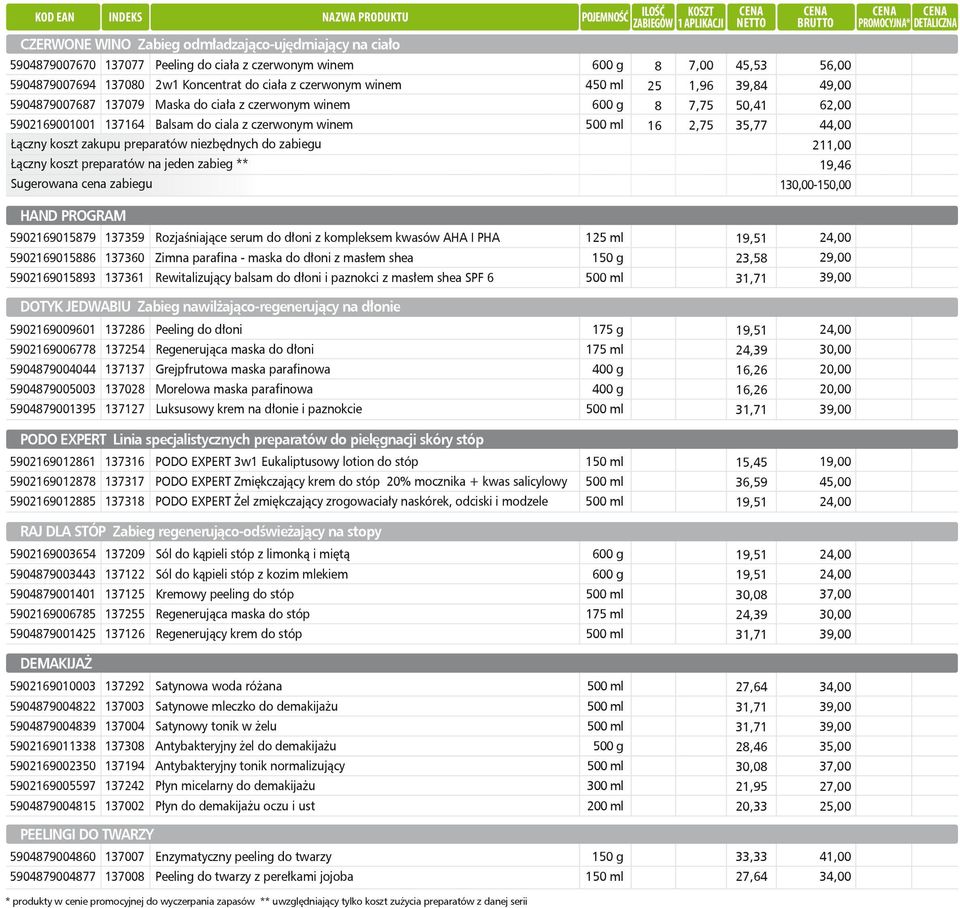Screen dimensions: 960x908
Task: Click application cost 7,75 for Maska do ciała
Action: tap(700, 105)
